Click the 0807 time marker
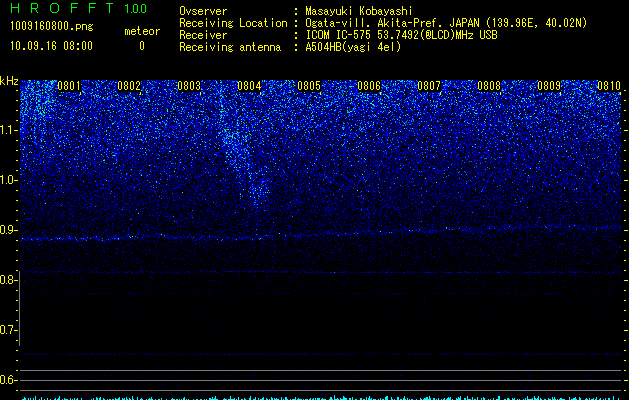 click(429, 86)
